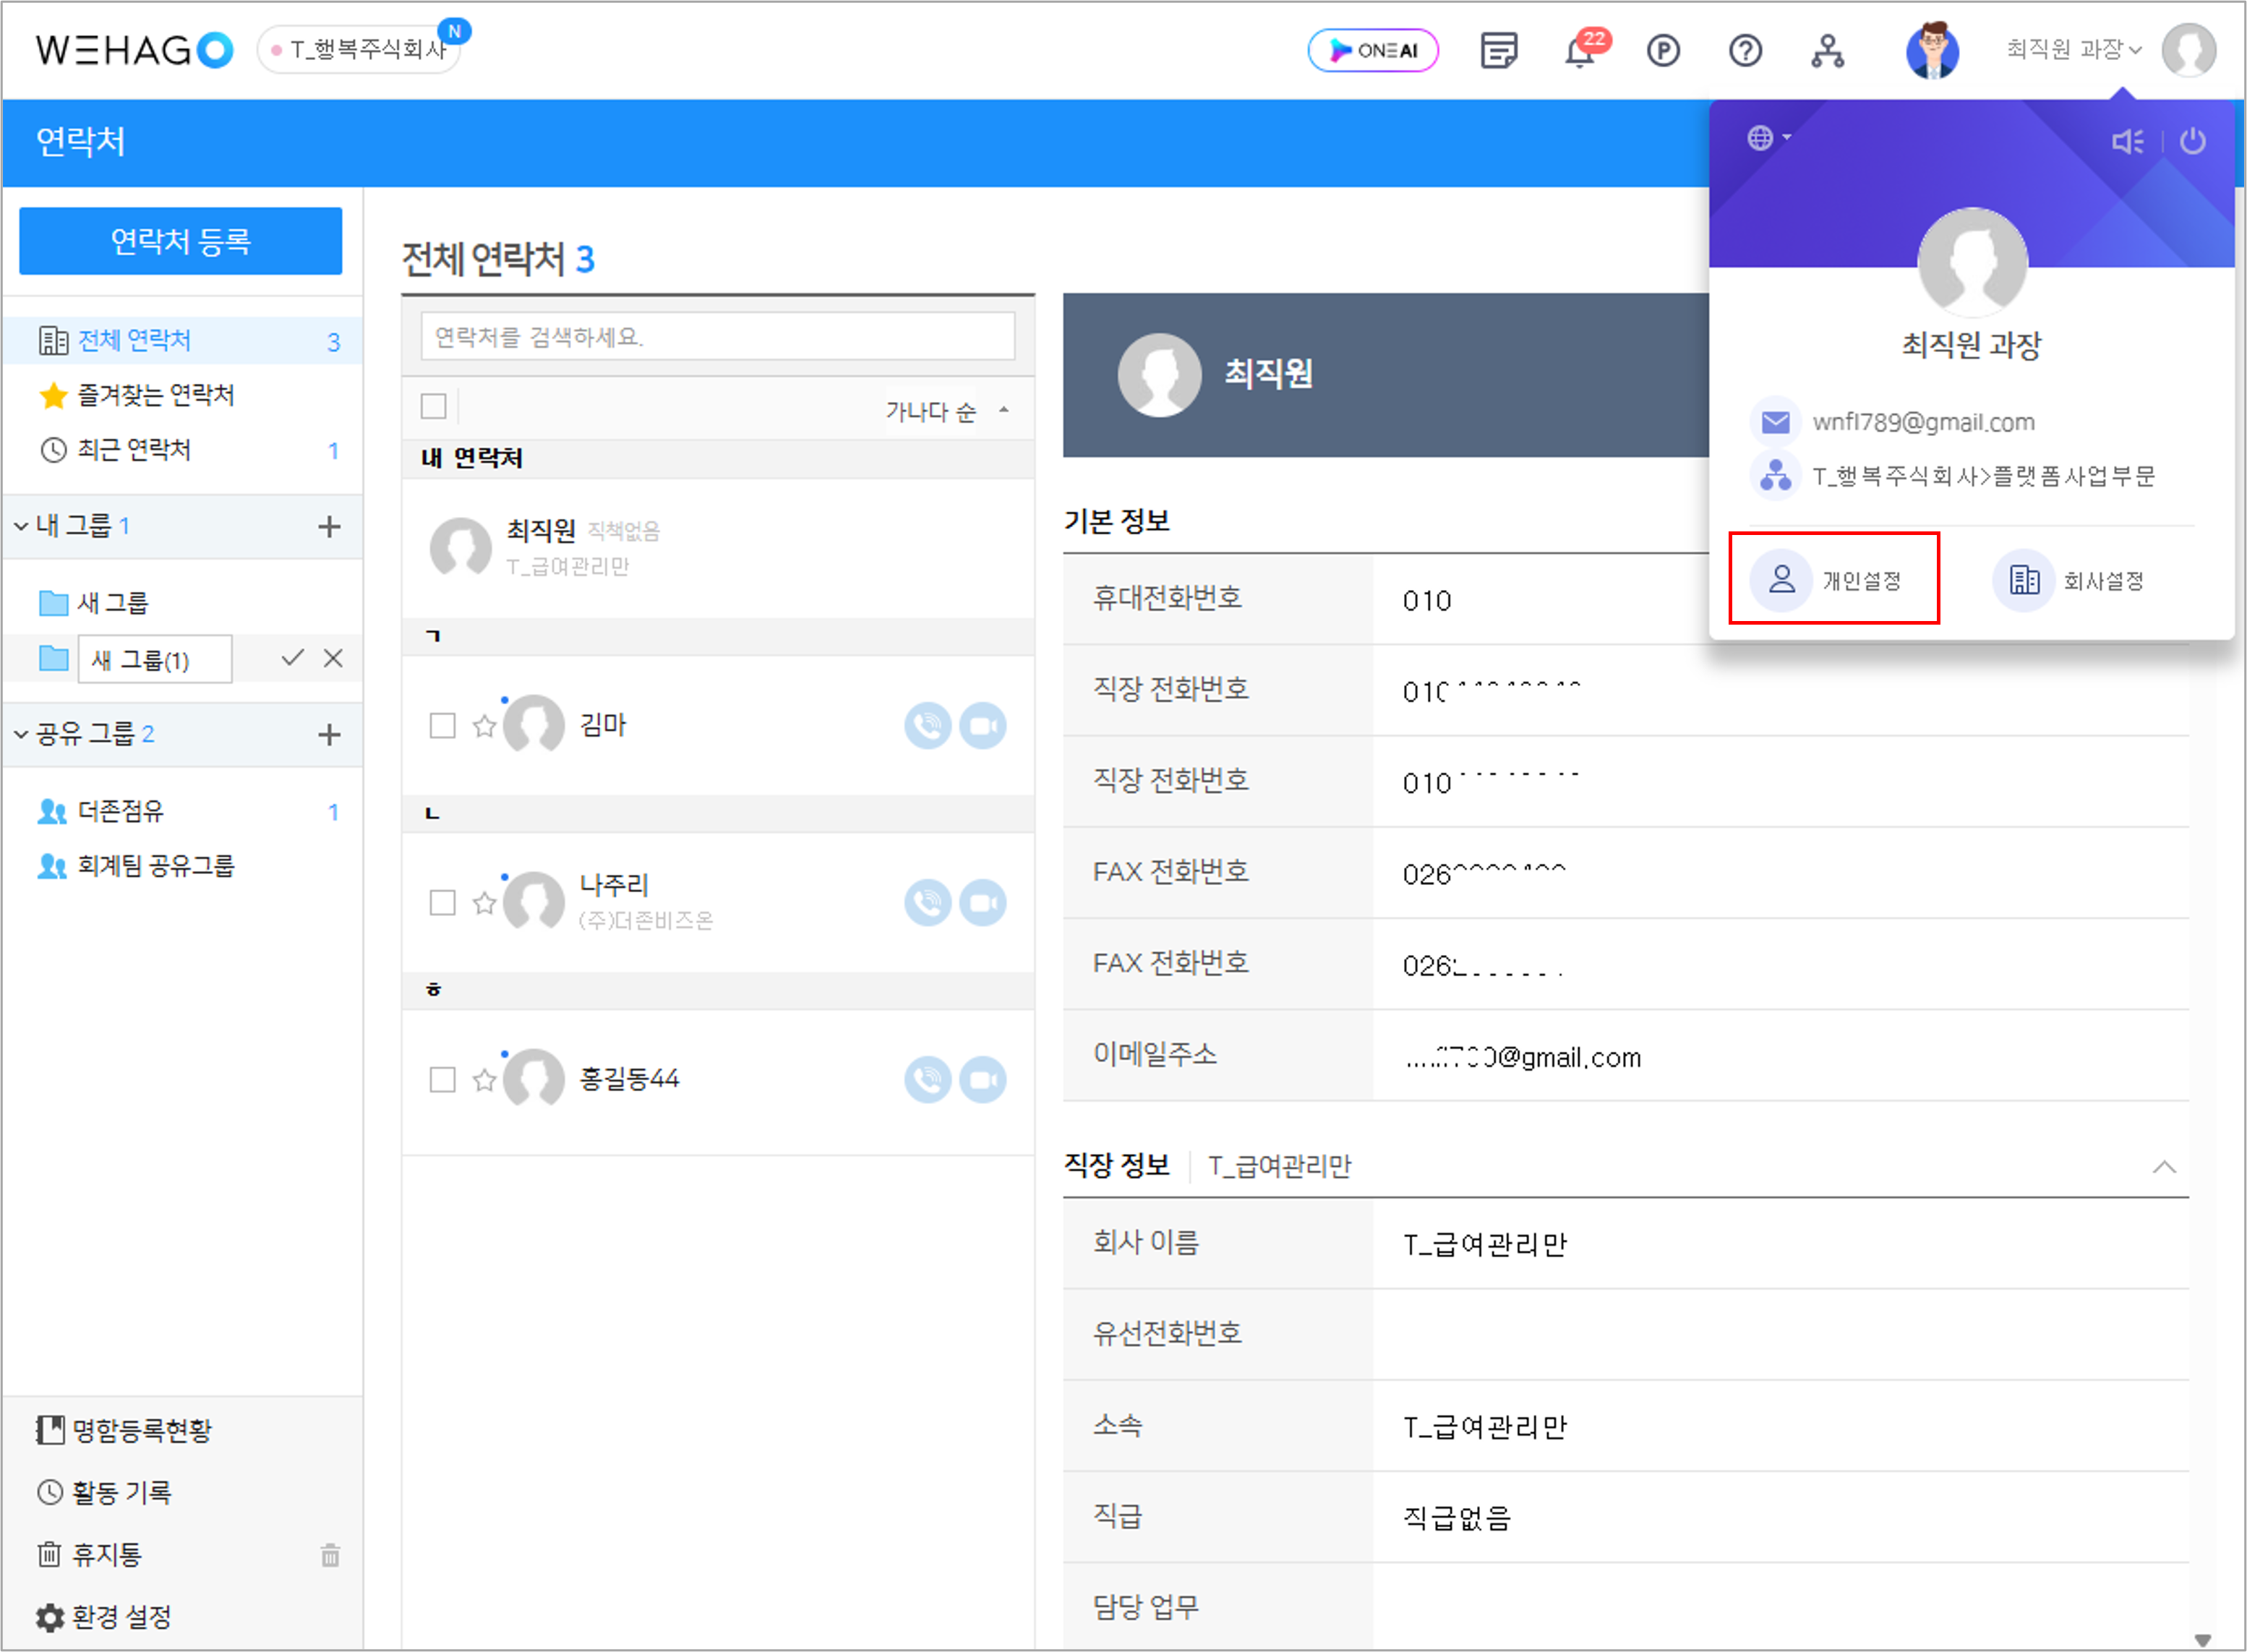
Task: Open the help icon in top bar
Action: point(1745,50)
